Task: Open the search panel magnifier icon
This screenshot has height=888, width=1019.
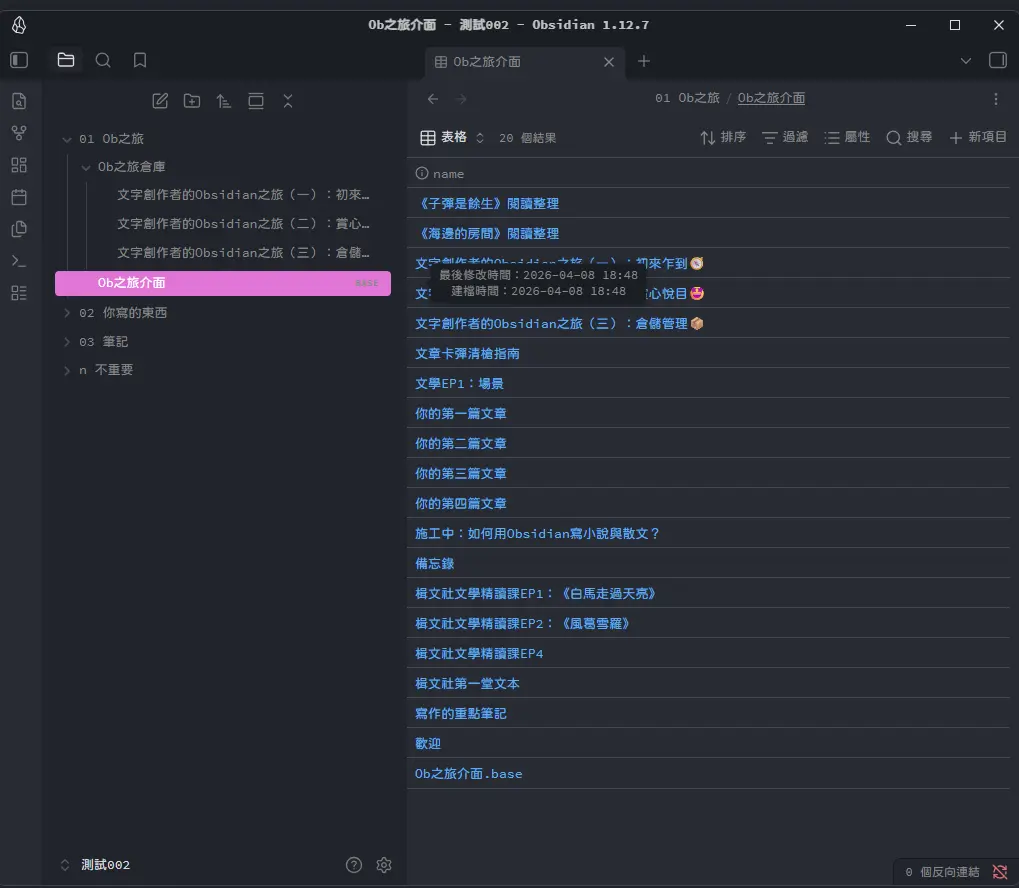Action: pyautogui.click(x=103, y=60)
